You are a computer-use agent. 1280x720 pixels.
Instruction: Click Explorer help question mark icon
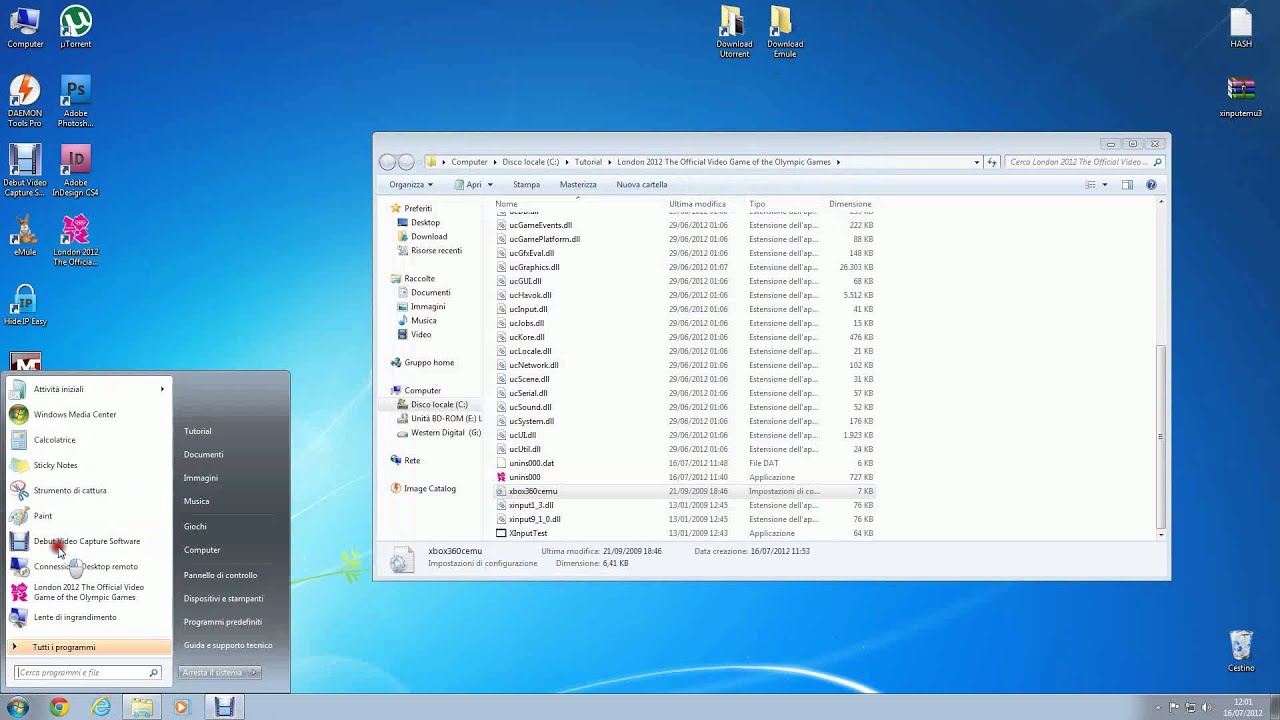pos(1151,185)
